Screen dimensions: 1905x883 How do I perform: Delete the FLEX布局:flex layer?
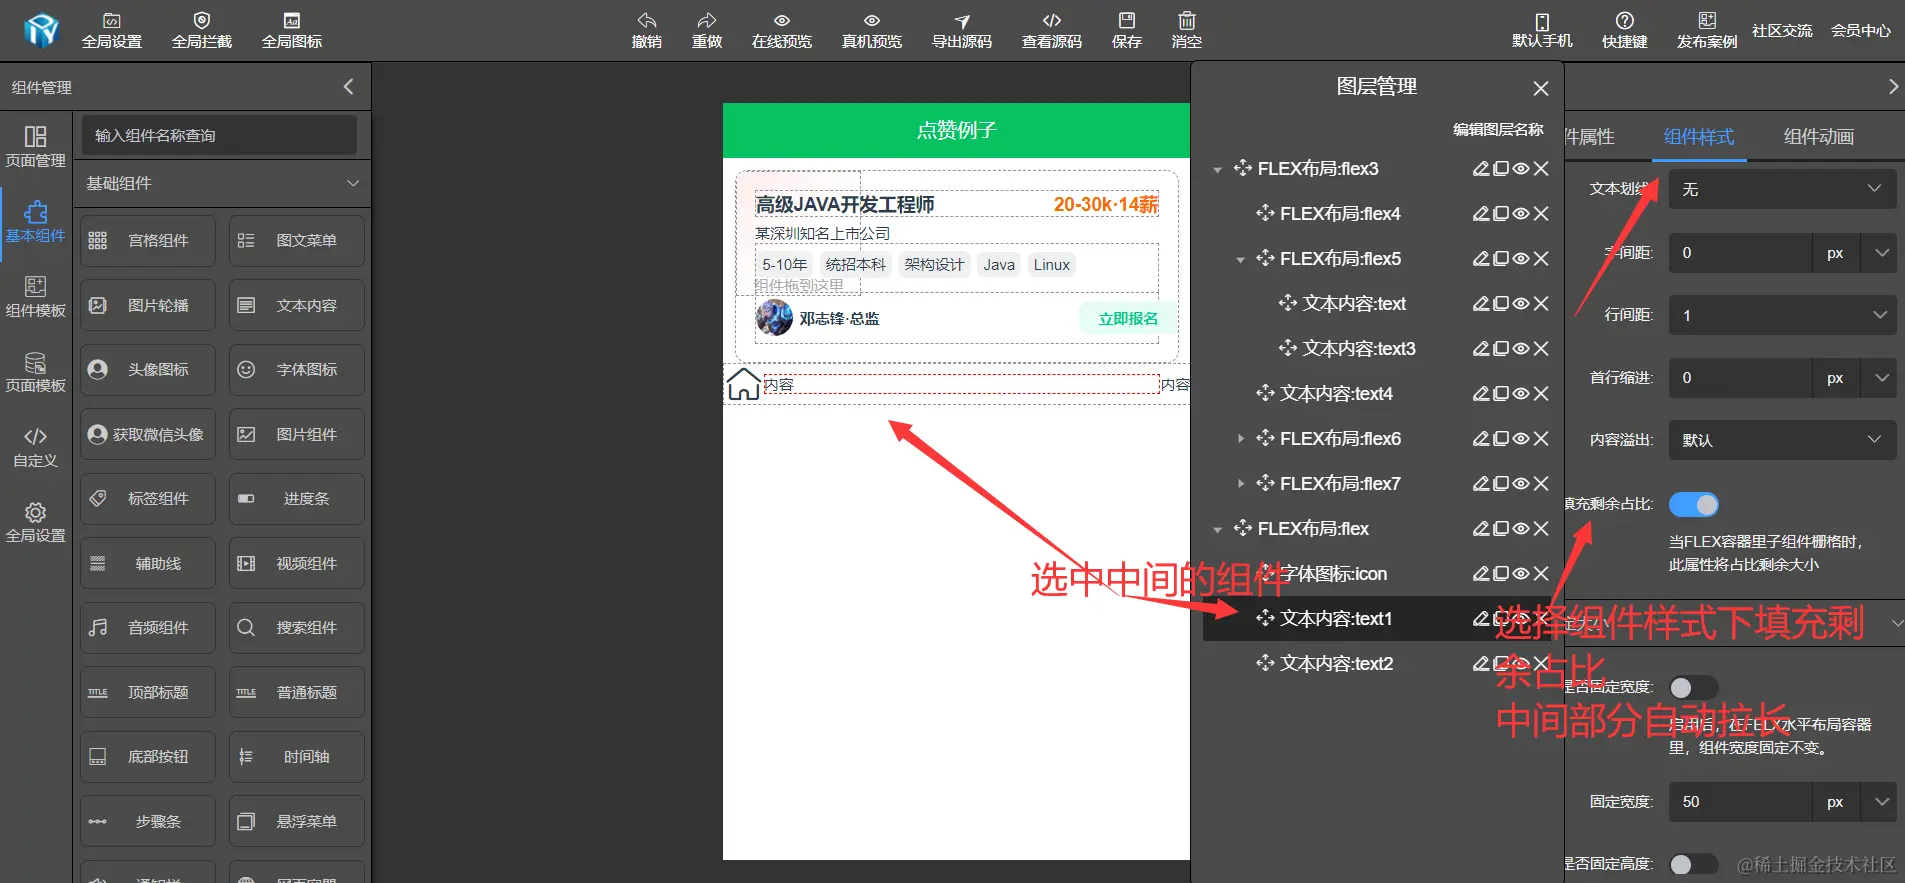click(1541, 529)
